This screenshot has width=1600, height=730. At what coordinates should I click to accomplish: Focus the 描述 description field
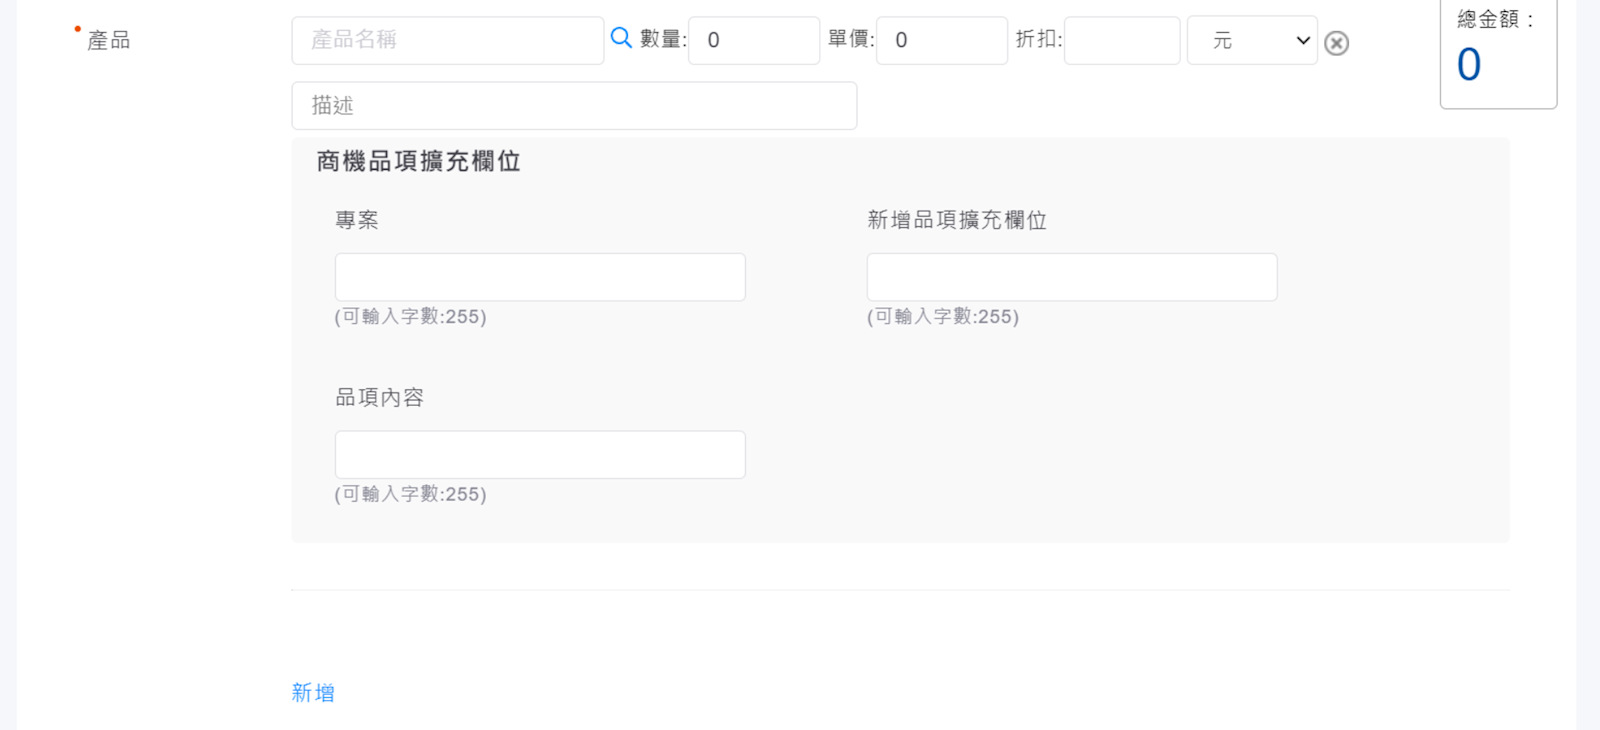(574, 106)
